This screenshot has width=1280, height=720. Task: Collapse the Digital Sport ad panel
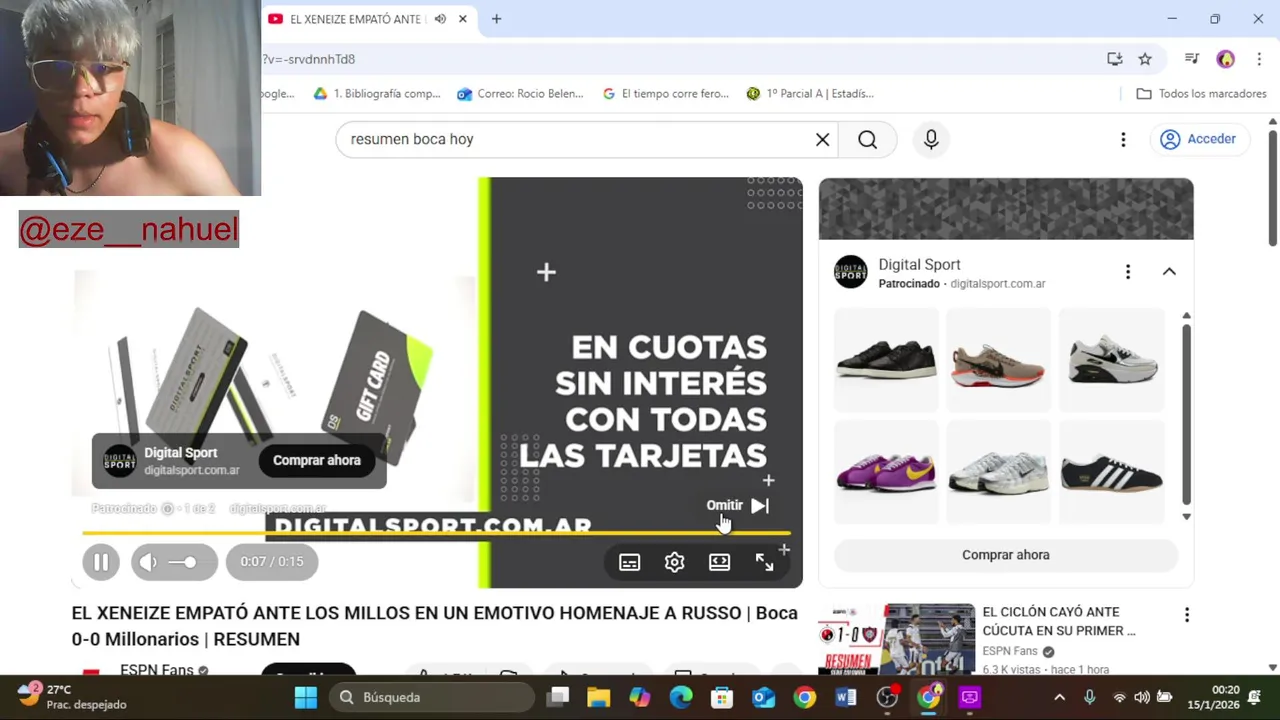coord(1169,272)
